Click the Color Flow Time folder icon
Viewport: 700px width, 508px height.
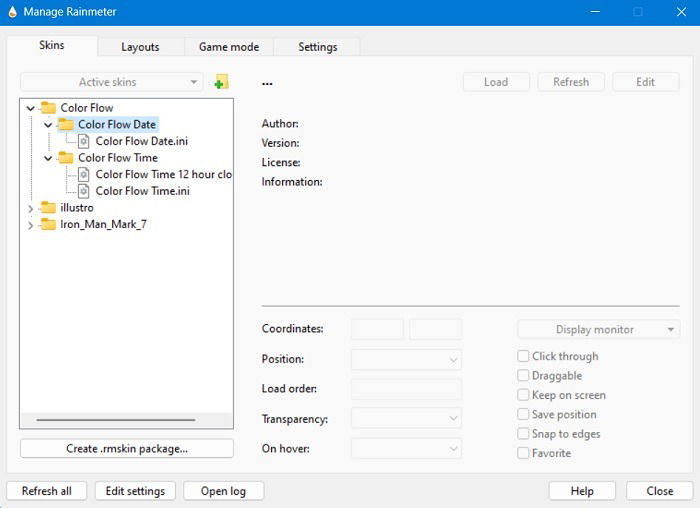point(66,158)
